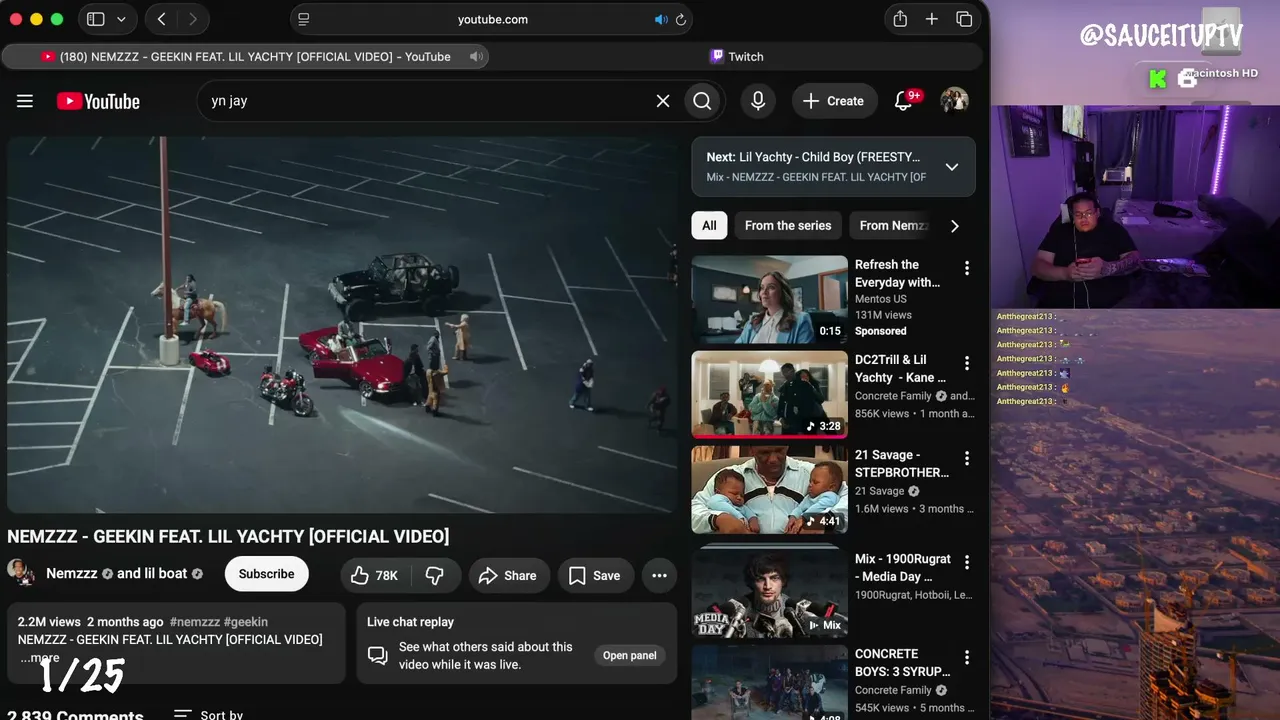
Task: Switch to the Twitch tab
Action: point(737,57)
